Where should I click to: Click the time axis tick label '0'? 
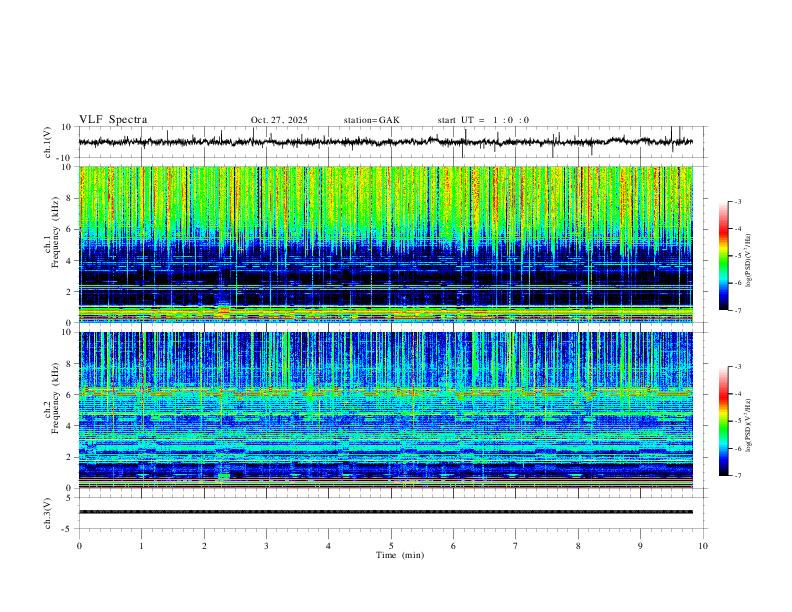point(79,546)
